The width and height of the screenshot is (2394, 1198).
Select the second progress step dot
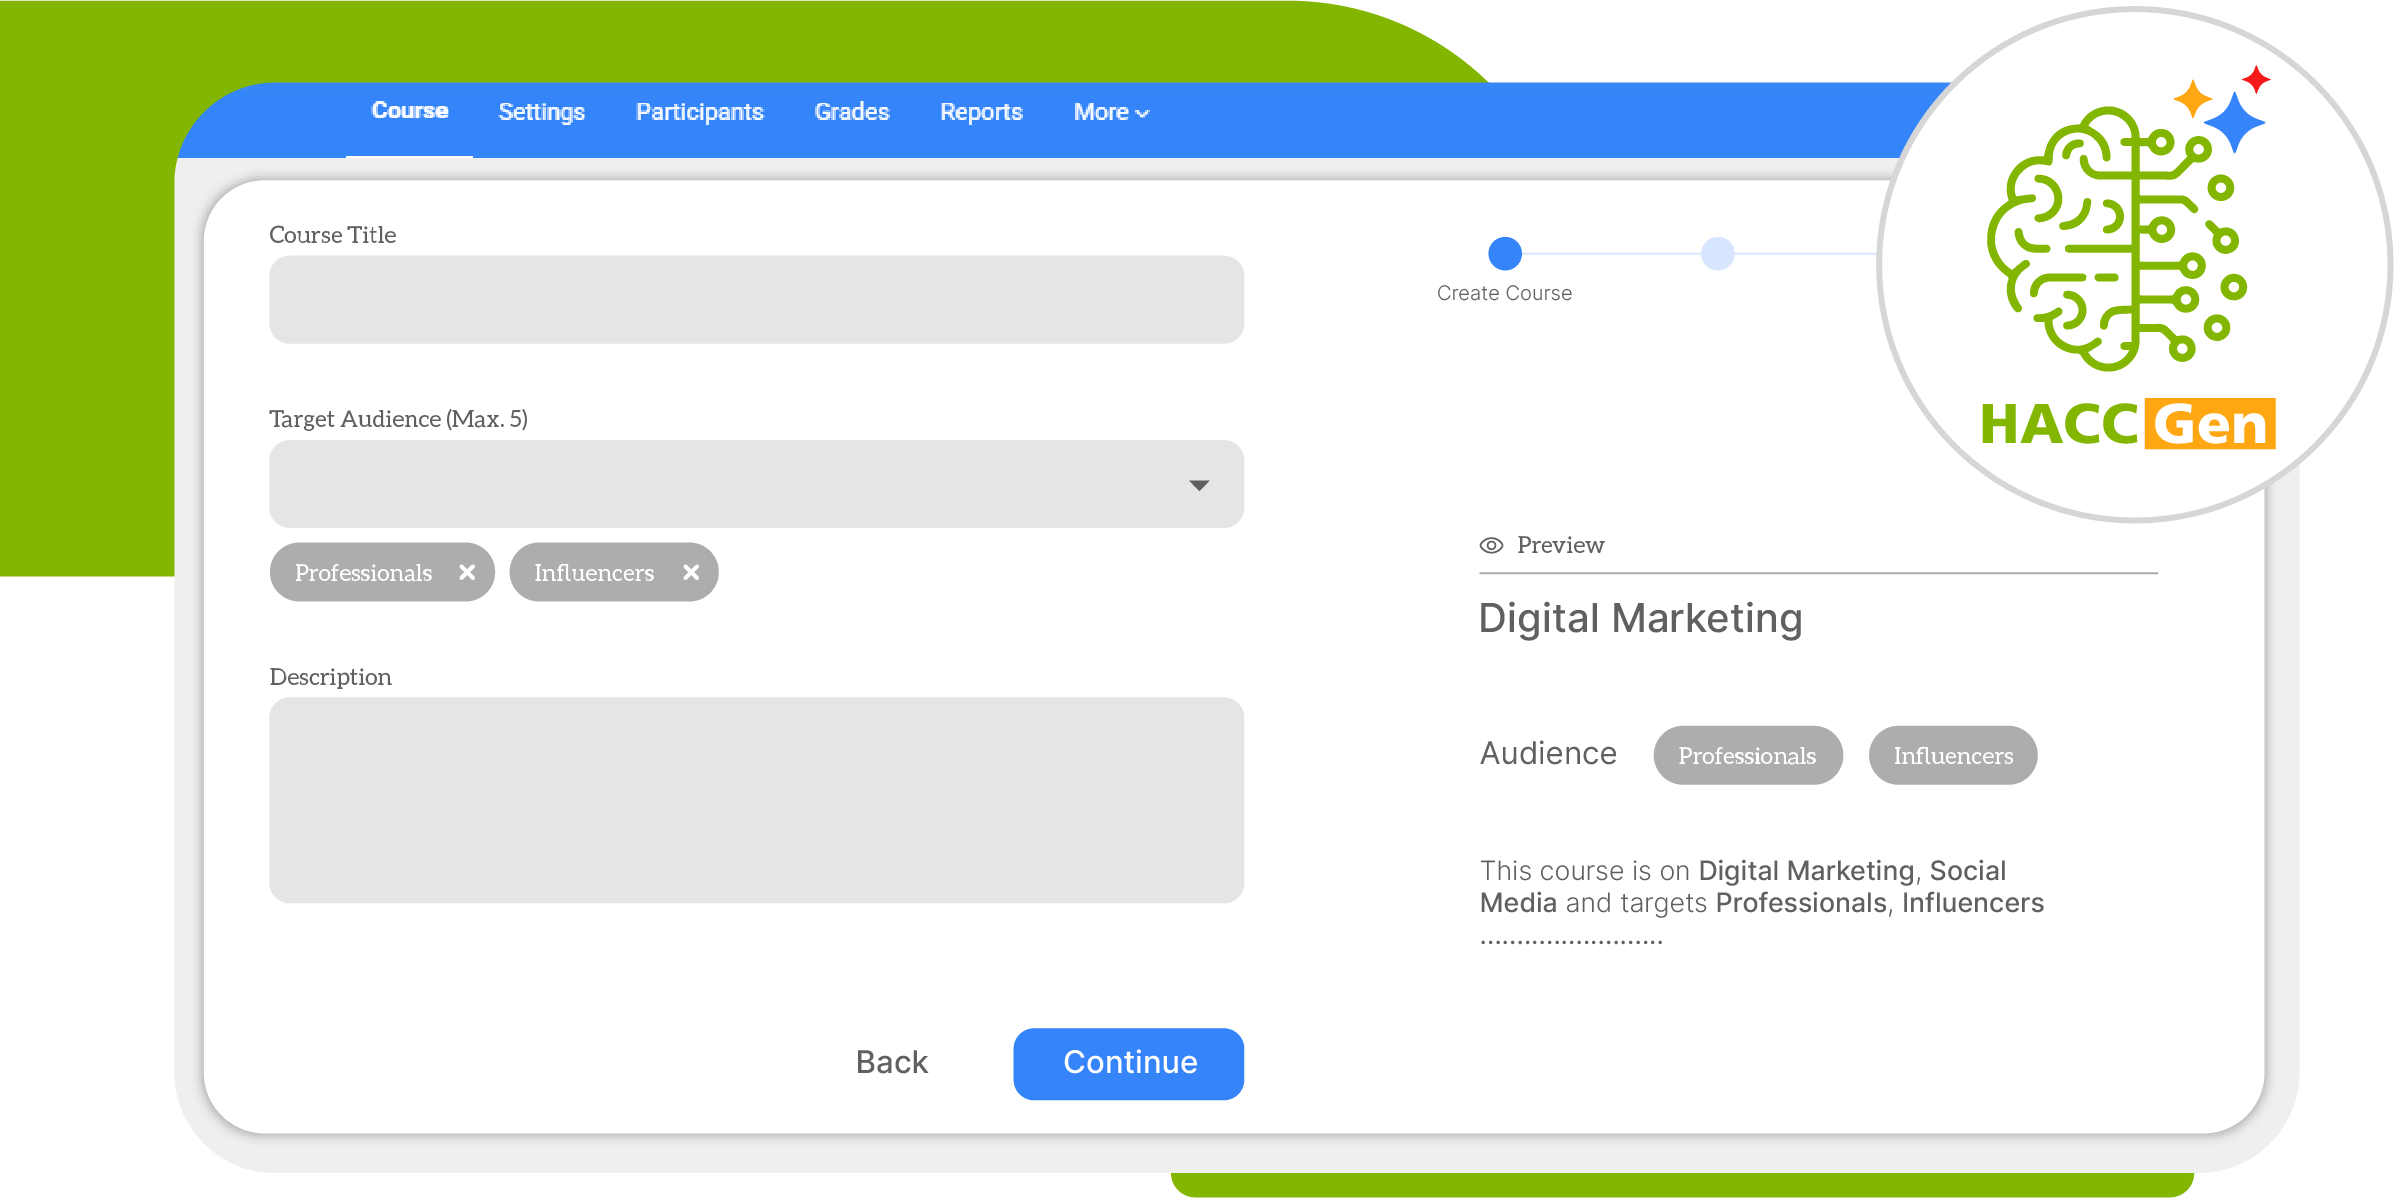pos(1717,254)
